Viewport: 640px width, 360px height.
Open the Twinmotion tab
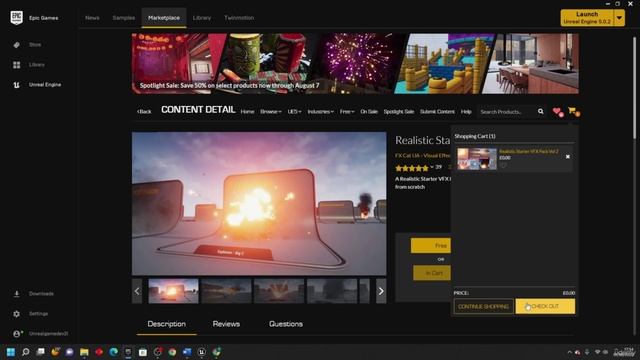tap(239, 18)
